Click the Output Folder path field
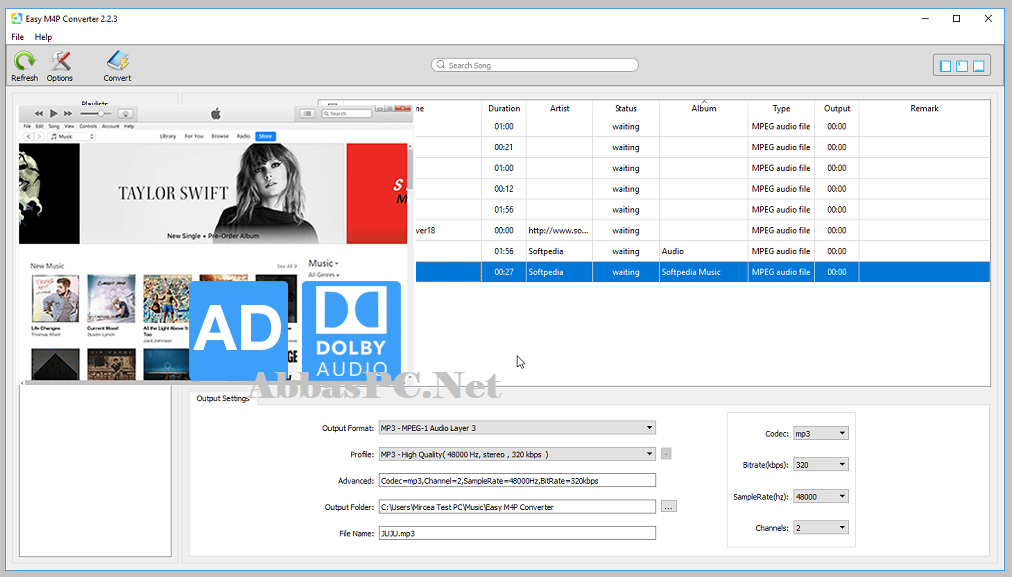The image size is (1012, 577). click(517, 507)
